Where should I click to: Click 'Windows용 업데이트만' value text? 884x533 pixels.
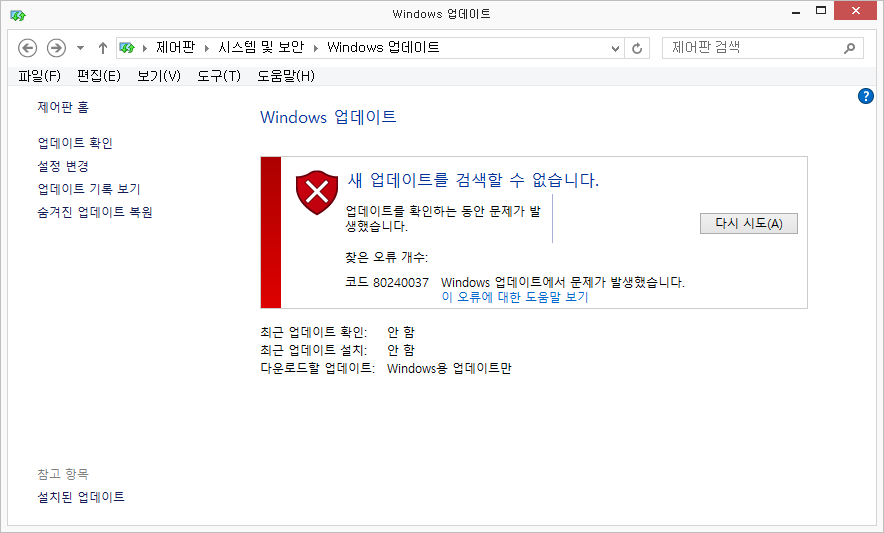click(449, 368)
